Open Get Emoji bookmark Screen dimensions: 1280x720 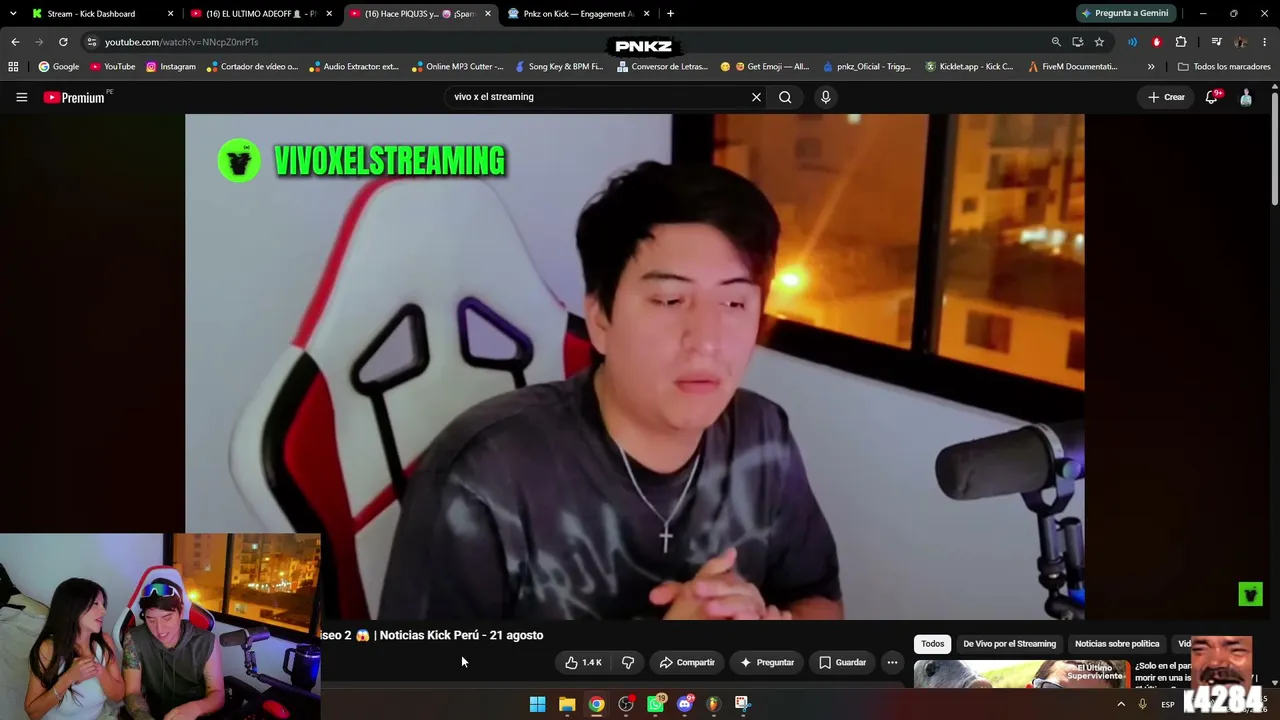tap(764, 67)
